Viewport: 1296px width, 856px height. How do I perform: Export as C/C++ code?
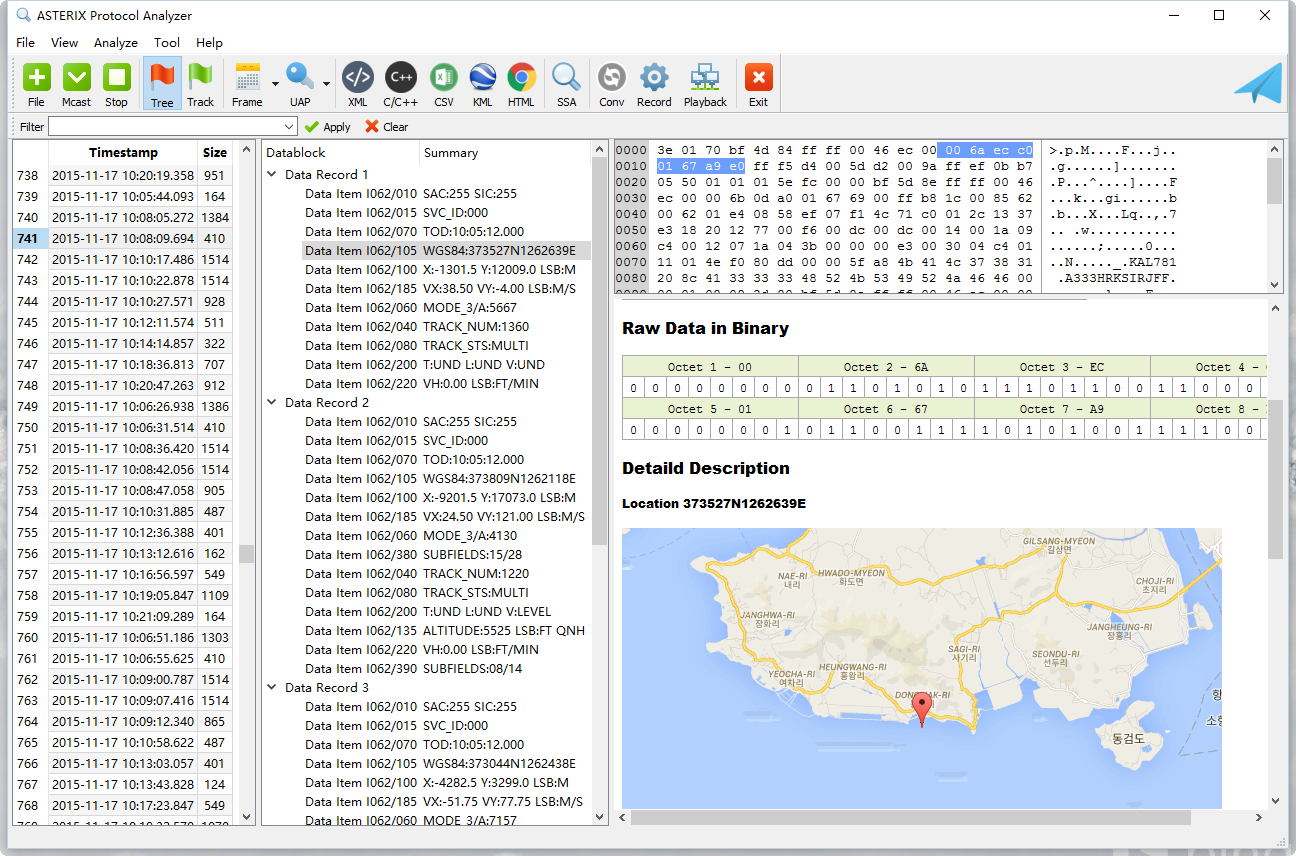[x=401, y=85]
